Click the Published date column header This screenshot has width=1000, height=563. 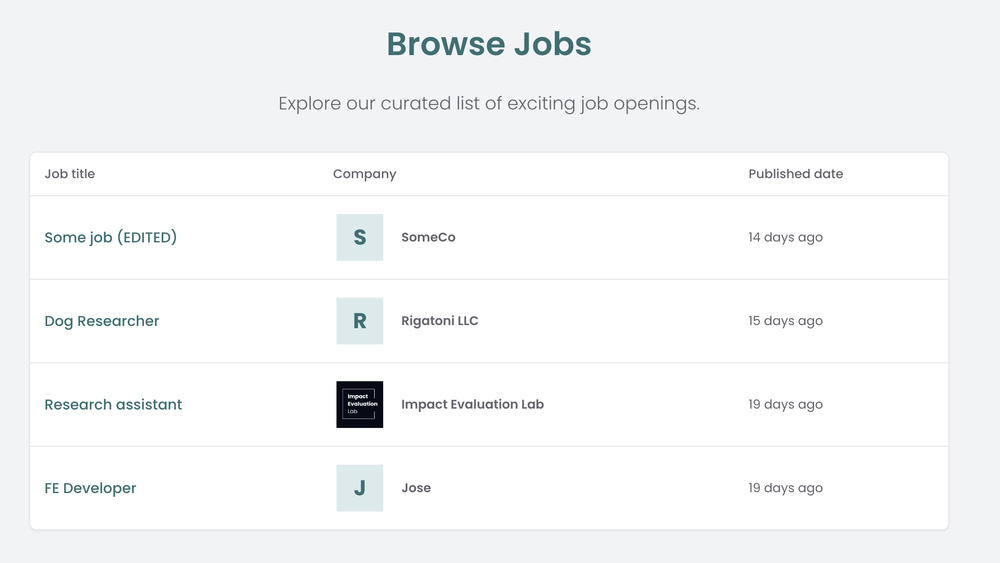coord(795,173)
